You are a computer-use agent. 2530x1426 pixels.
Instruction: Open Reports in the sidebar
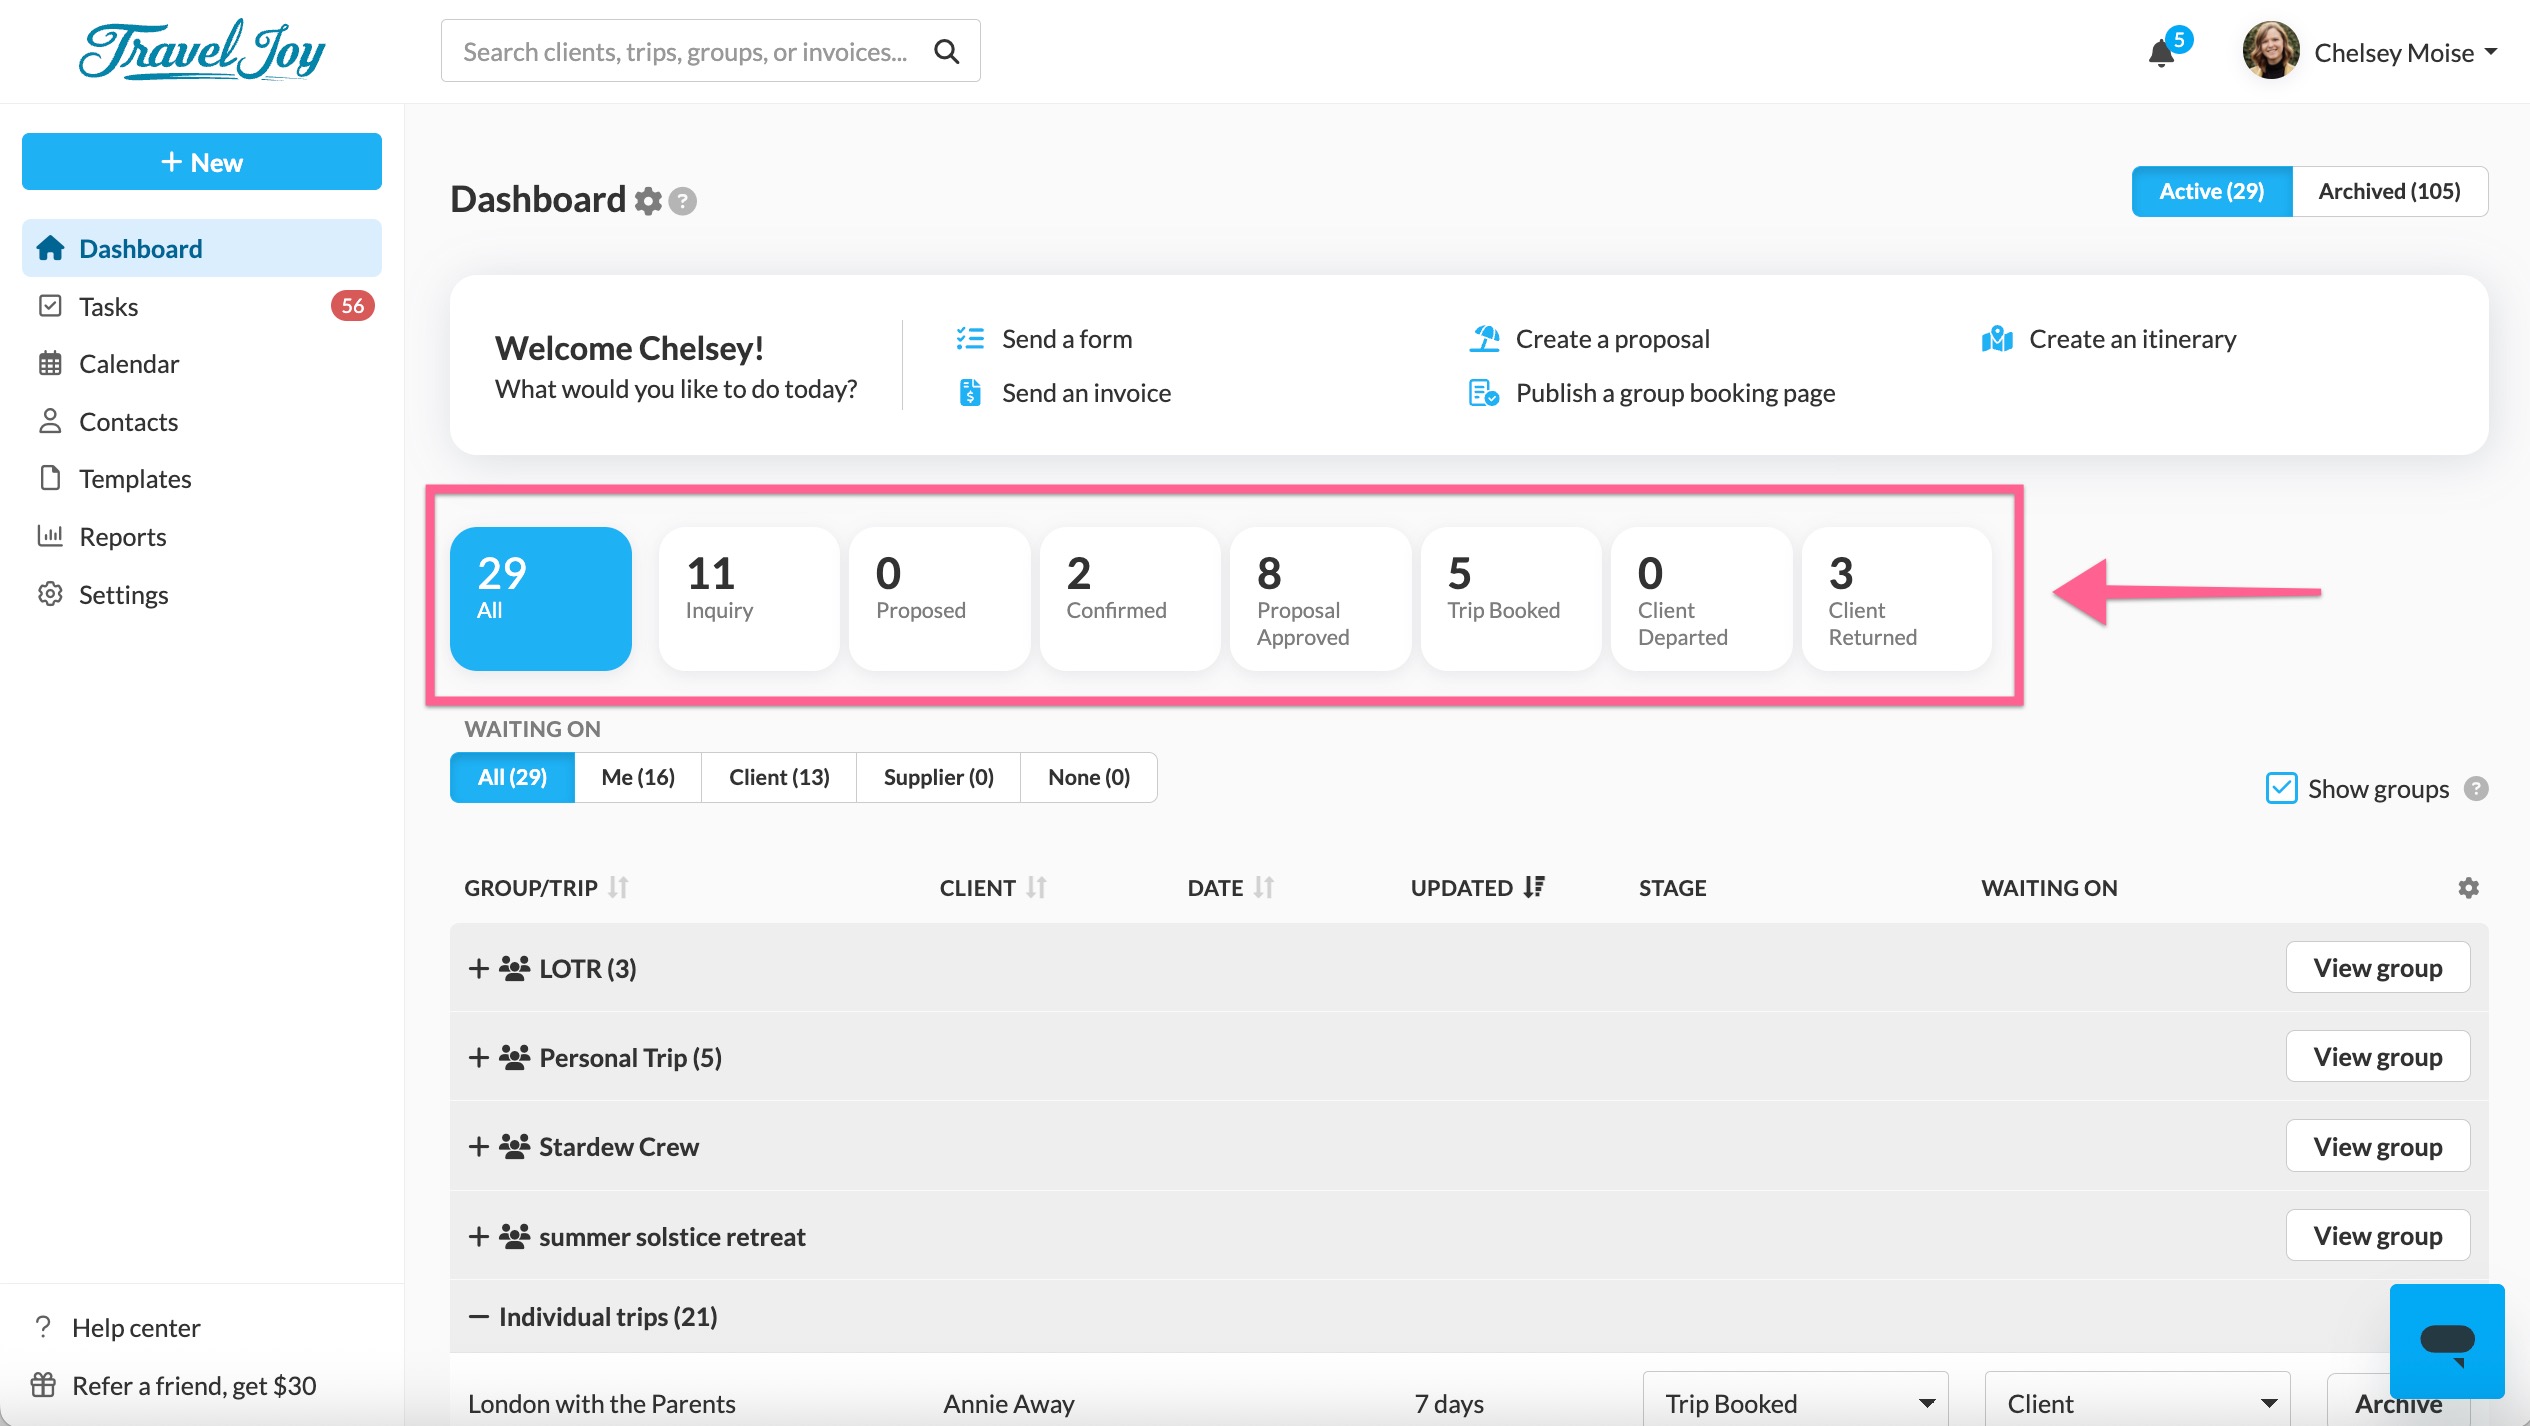coord(122,537)
